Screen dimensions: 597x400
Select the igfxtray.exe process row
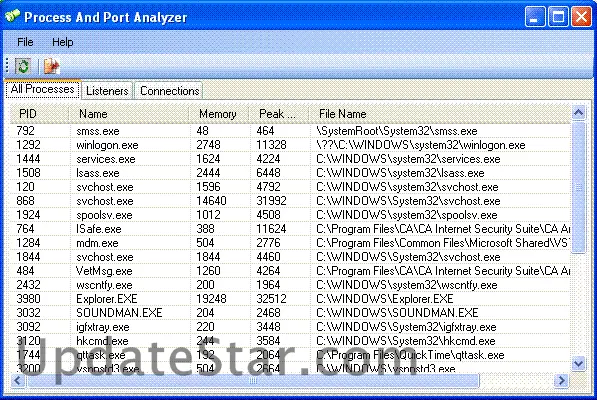pyautogui.click(x=290, y=327)
